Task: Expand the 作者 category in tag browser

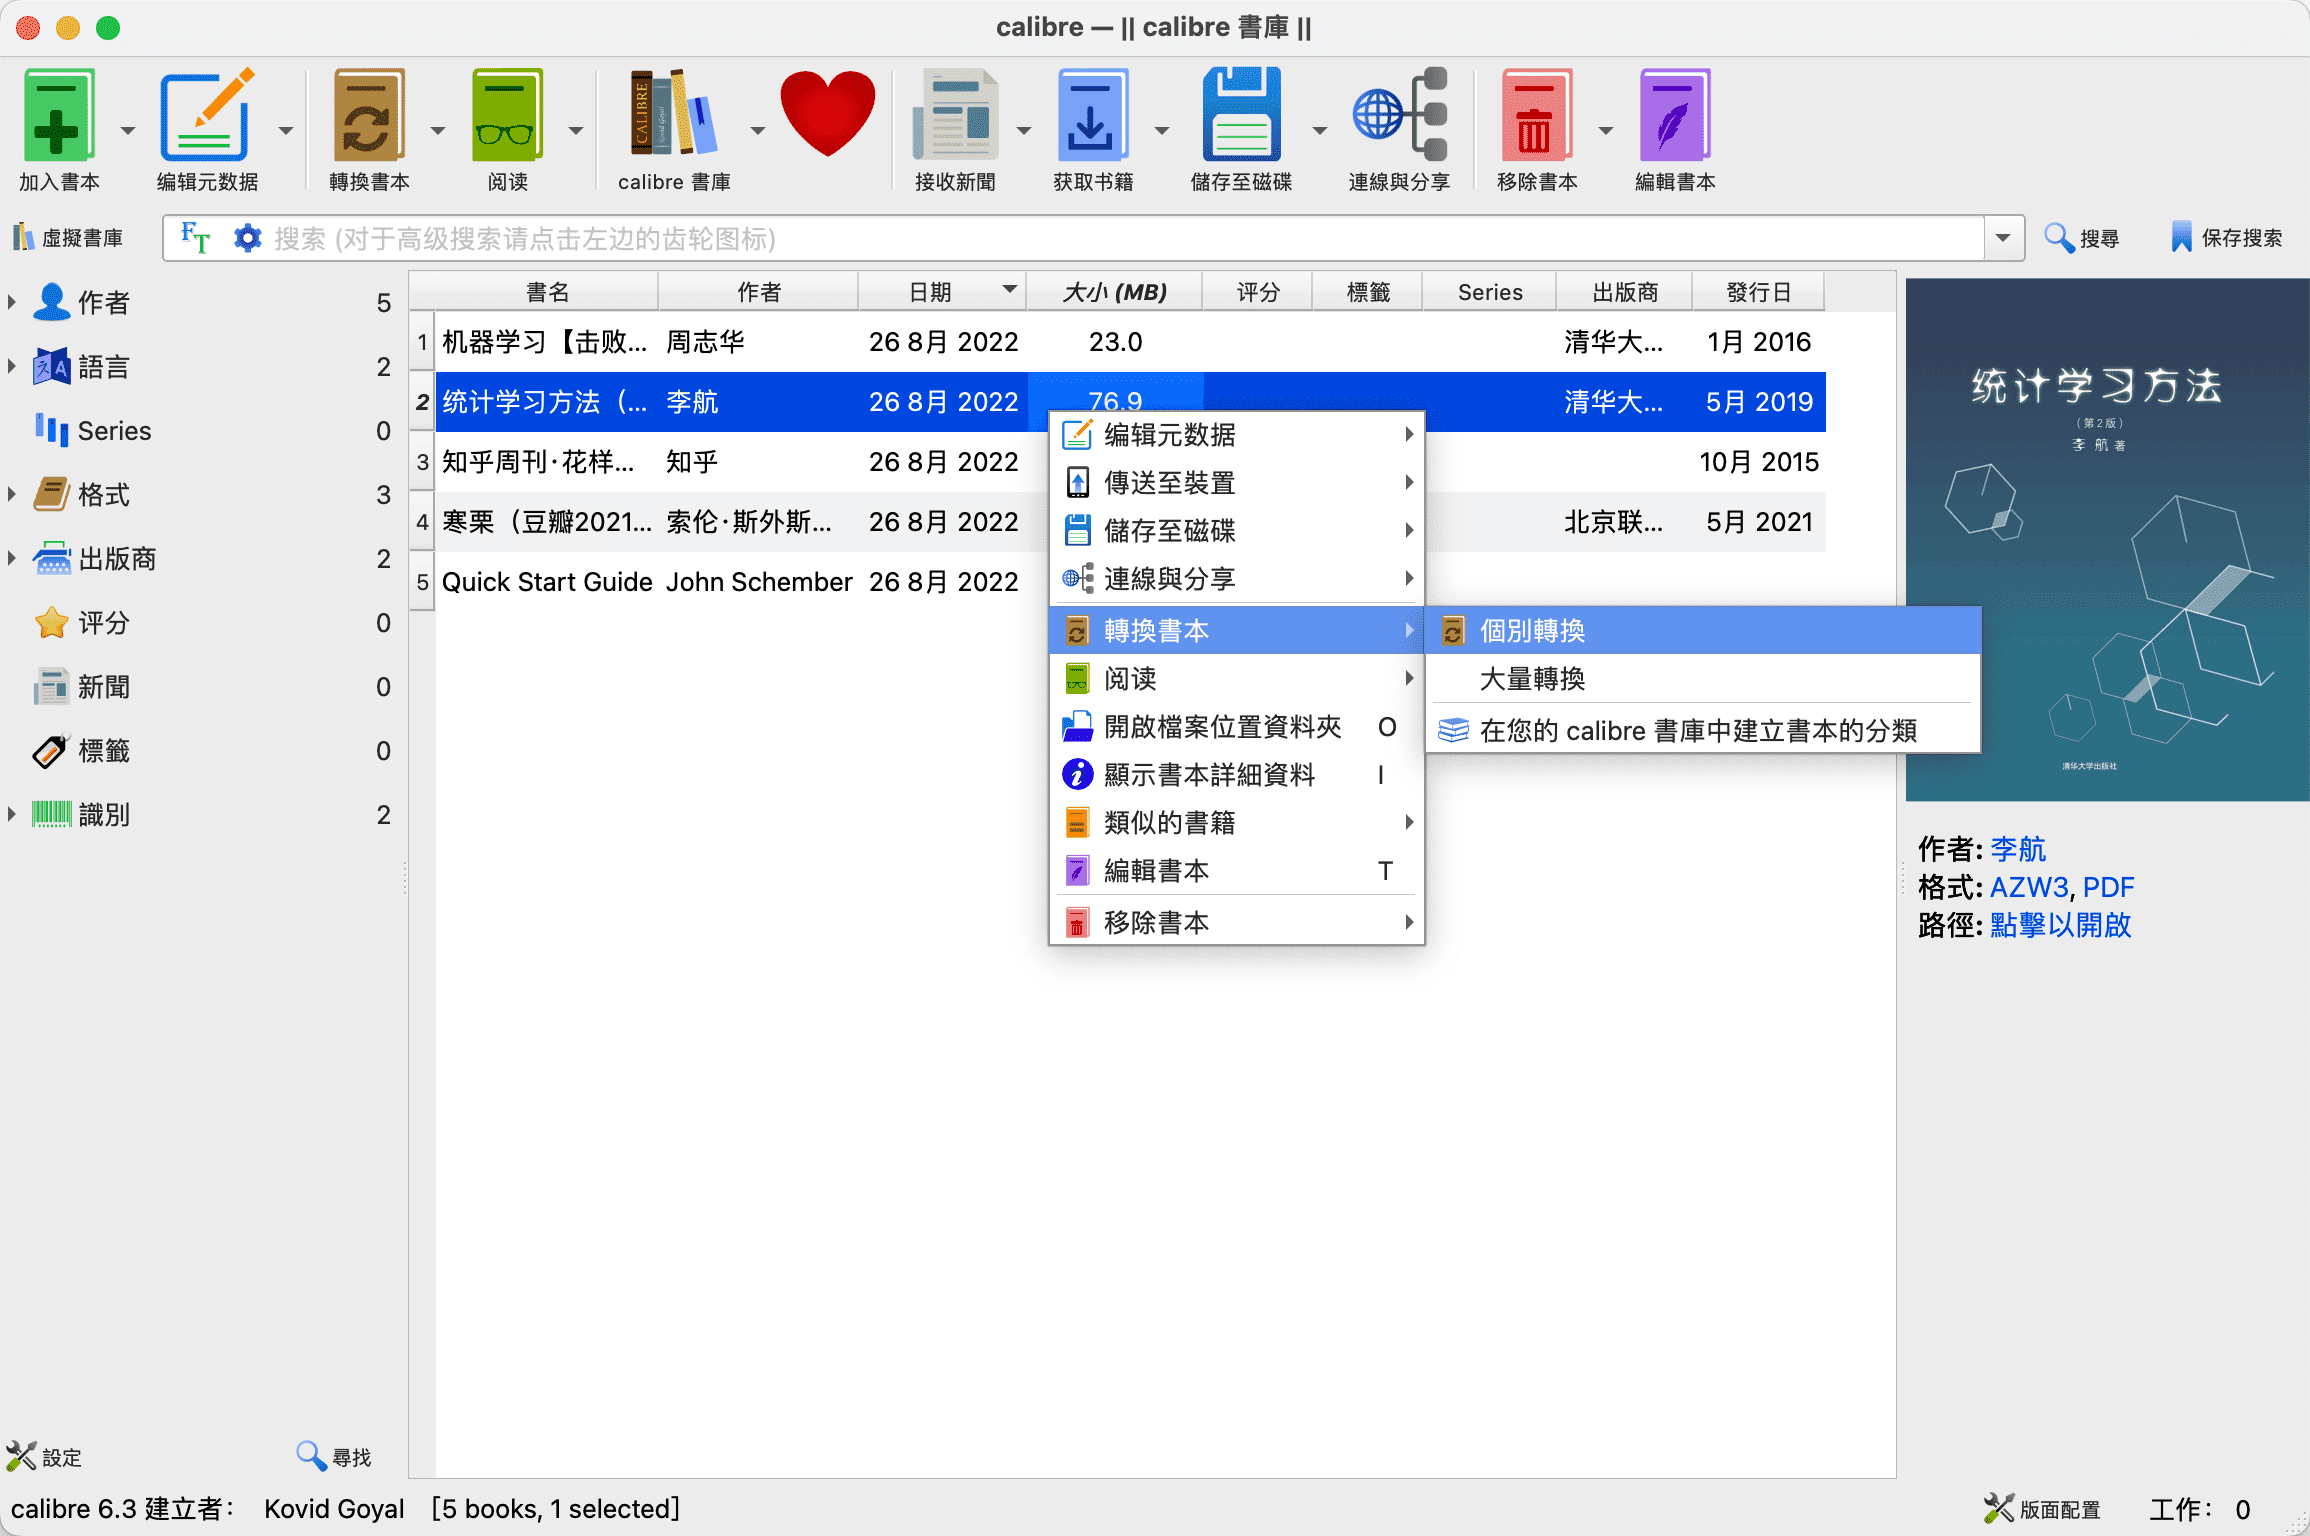Action: coord(12,302)
